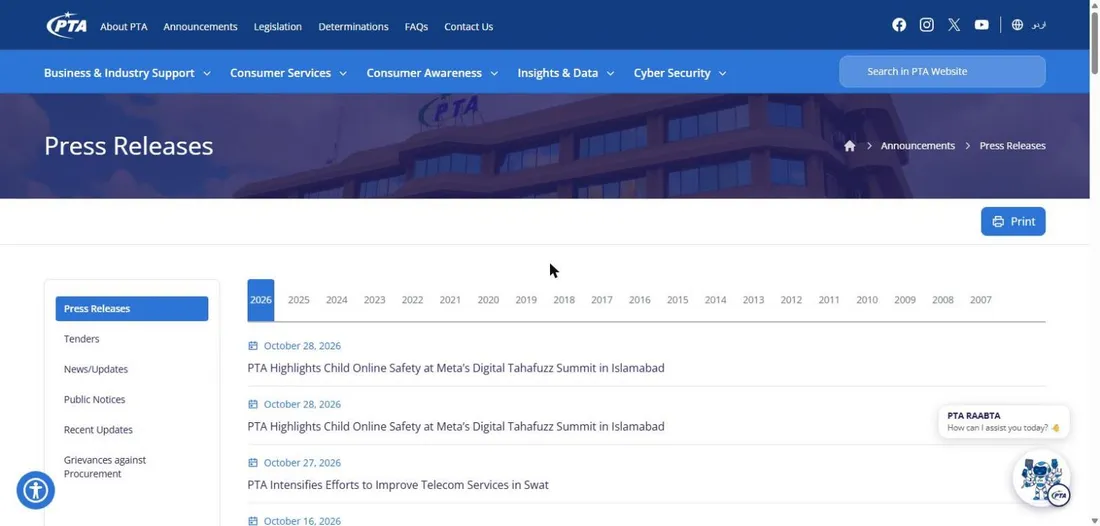Expand Cyber Security dropdown

(x=680, y=73)
